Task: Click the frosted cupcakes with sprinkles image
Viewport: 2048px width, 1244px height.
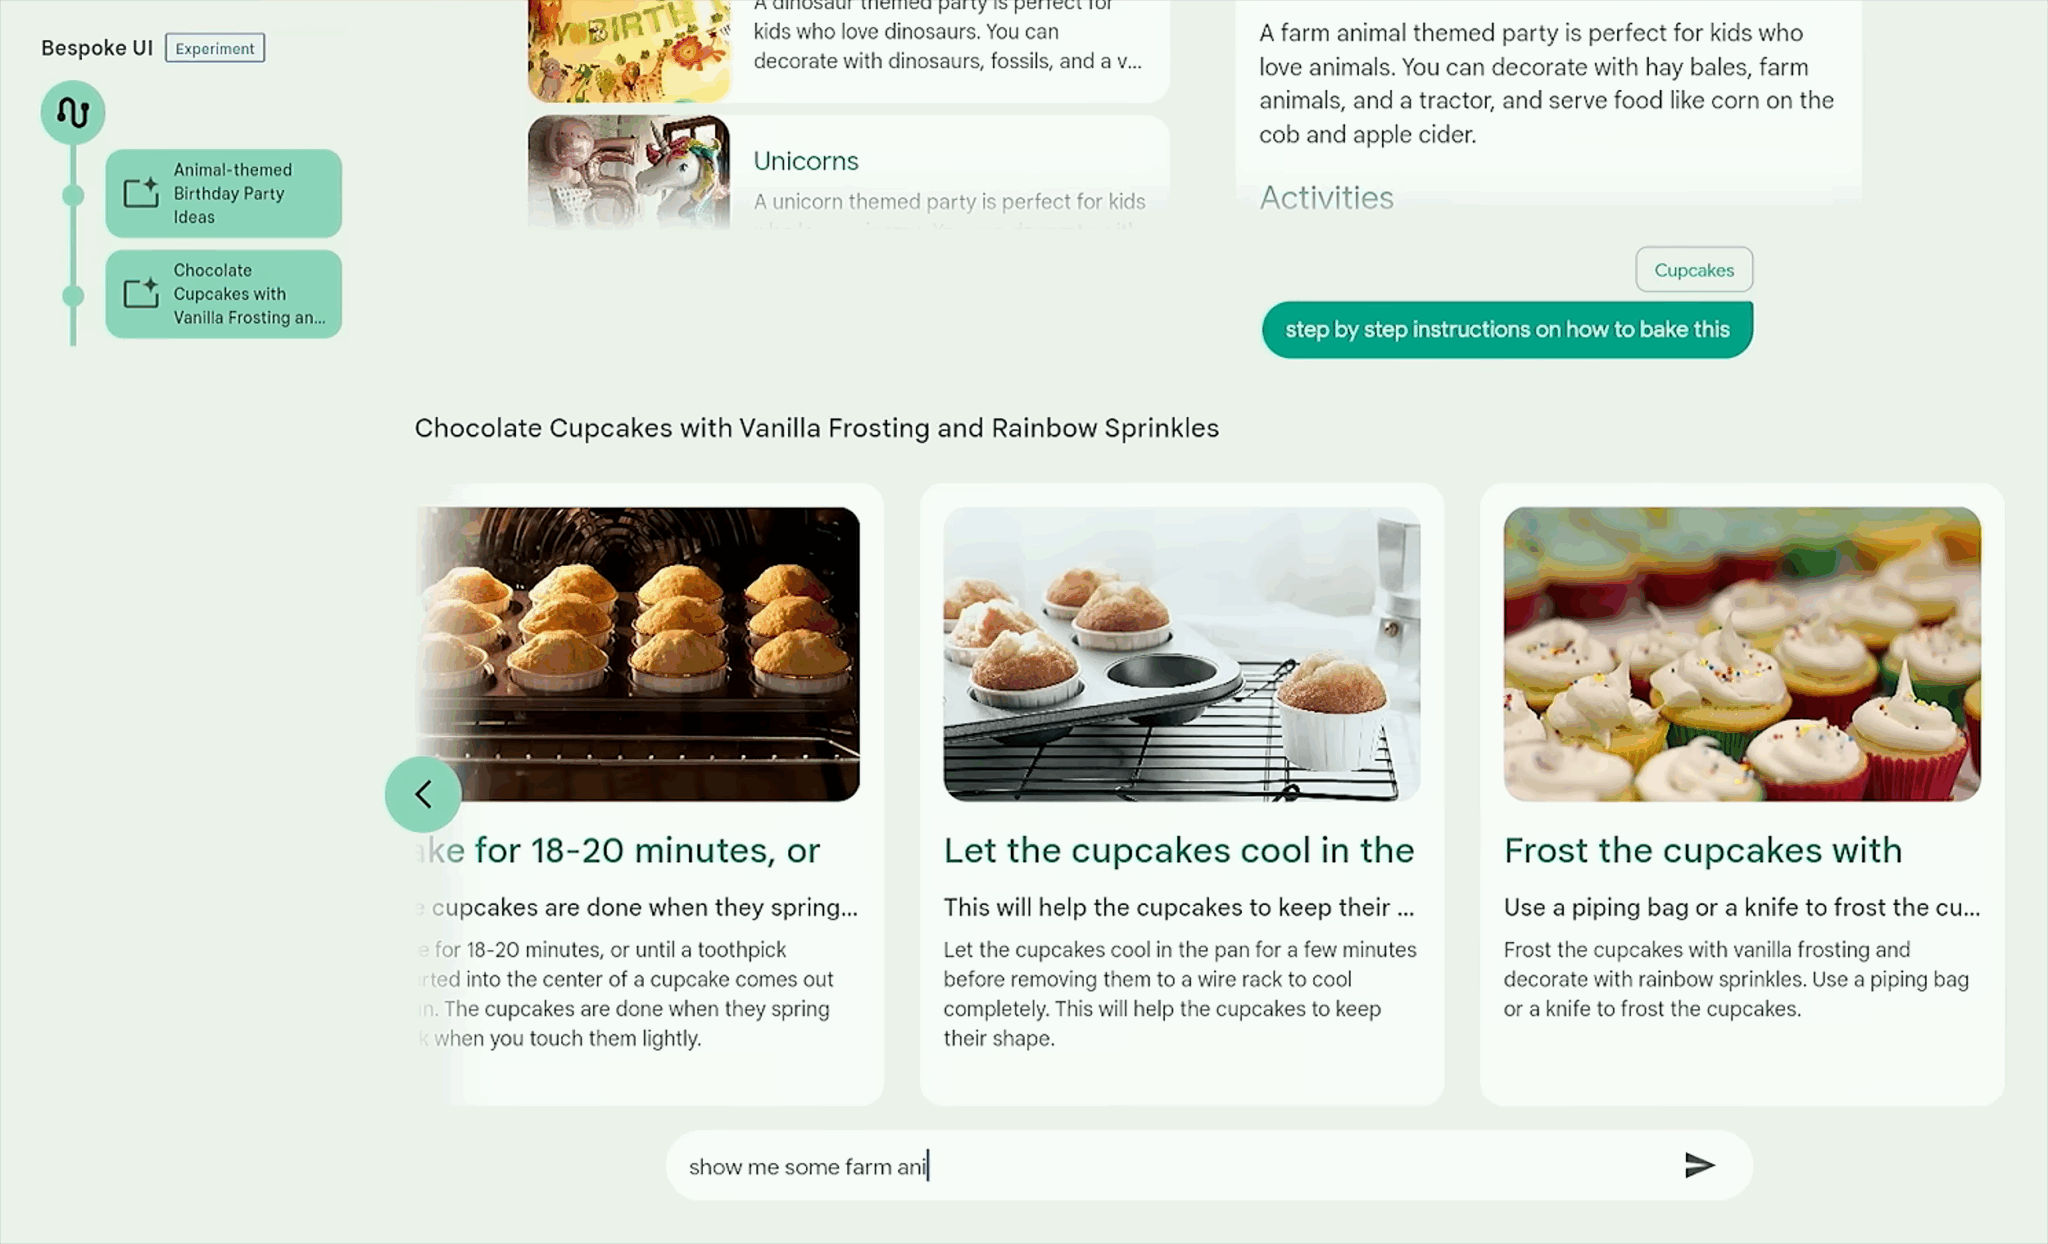Action: pyautogui.click(x=1742, y=654)
